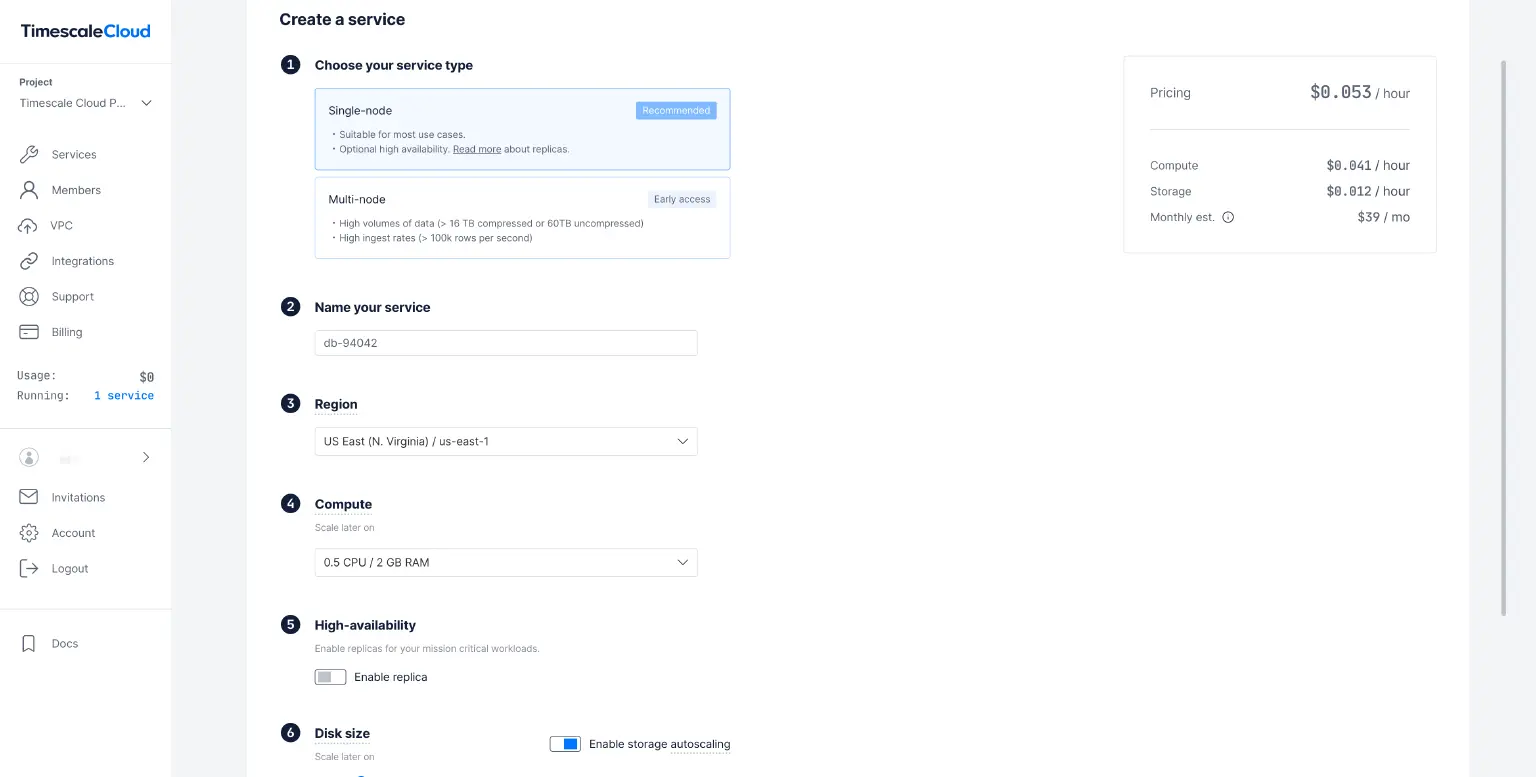Disable storage autoscaling
Viewport: 1536px width, 777px height.
tap(565, 744)
